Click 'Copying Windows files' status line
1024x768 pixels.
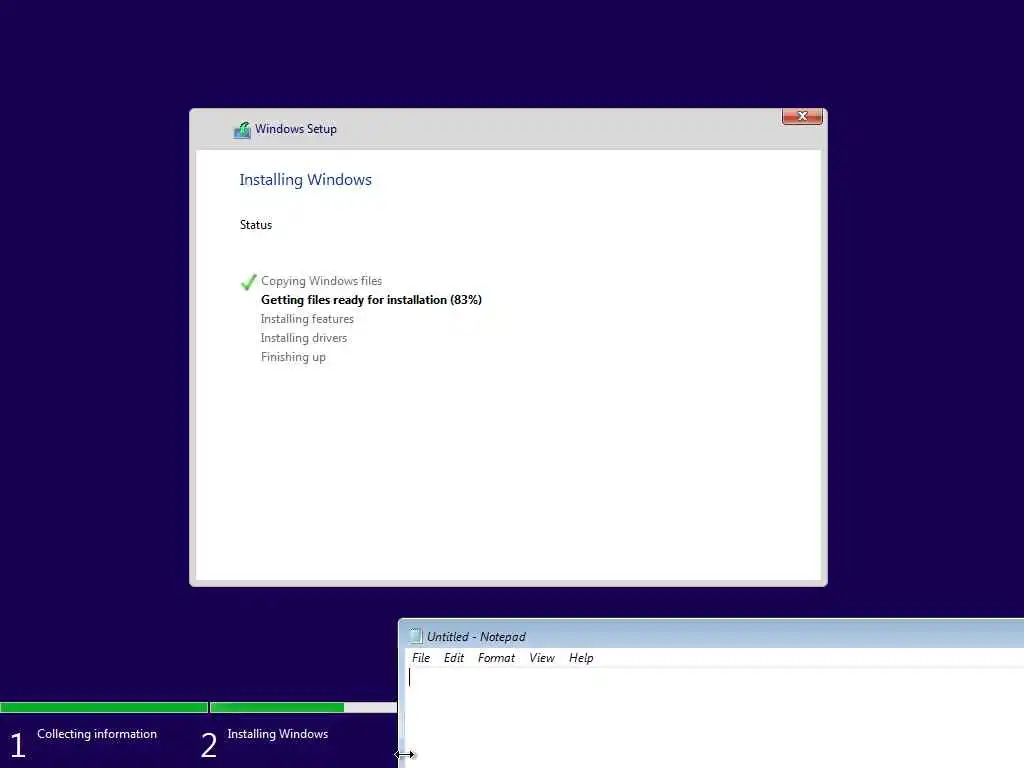[321, 281]
